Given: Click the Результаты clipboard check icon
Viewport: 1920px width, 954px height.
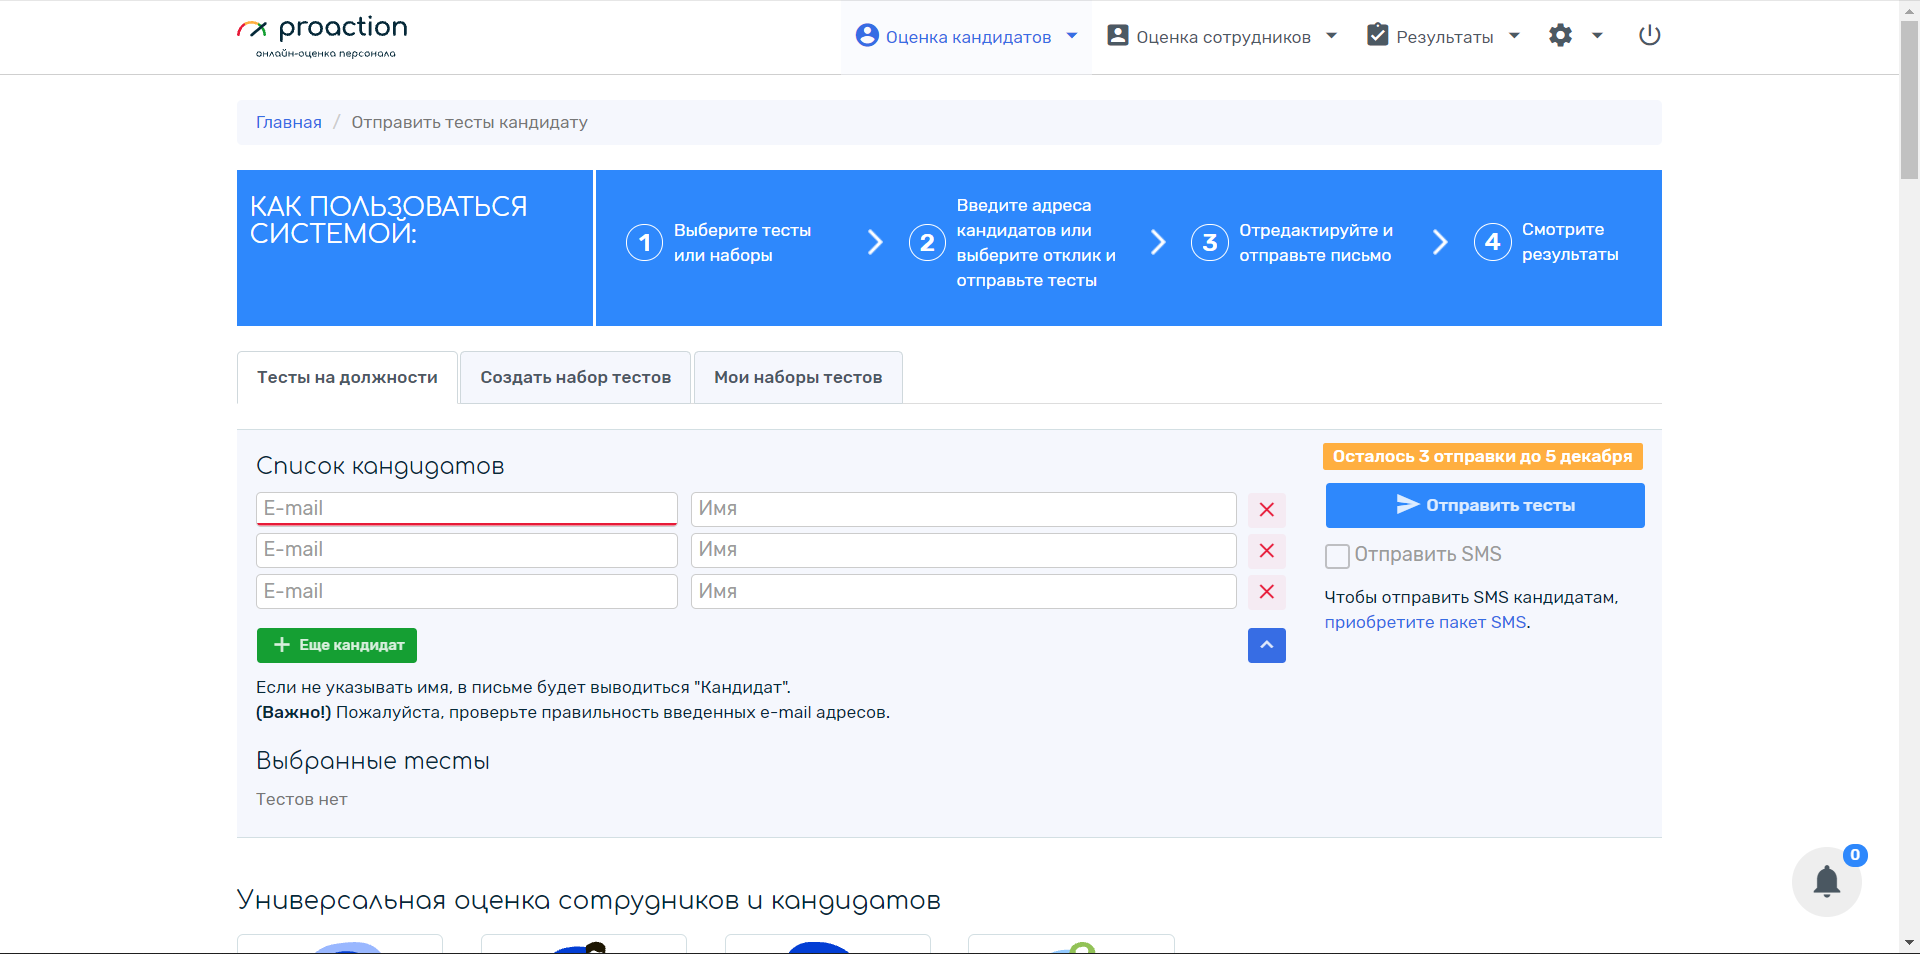Looking at the screenshot, I should 1378,35.
